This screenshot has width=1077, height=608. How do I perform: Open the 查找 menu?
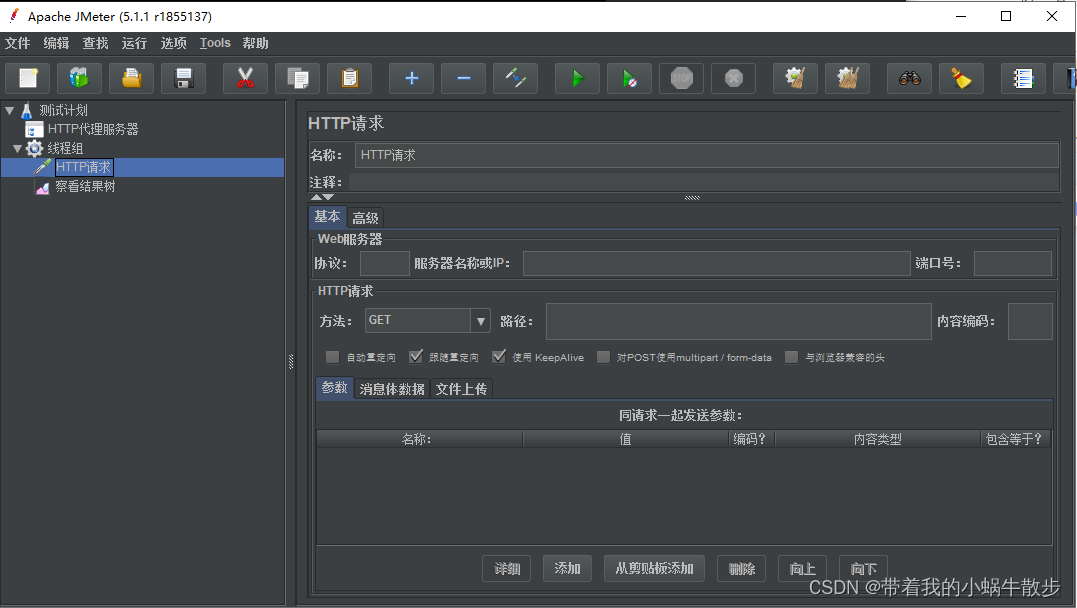point(95,43)
